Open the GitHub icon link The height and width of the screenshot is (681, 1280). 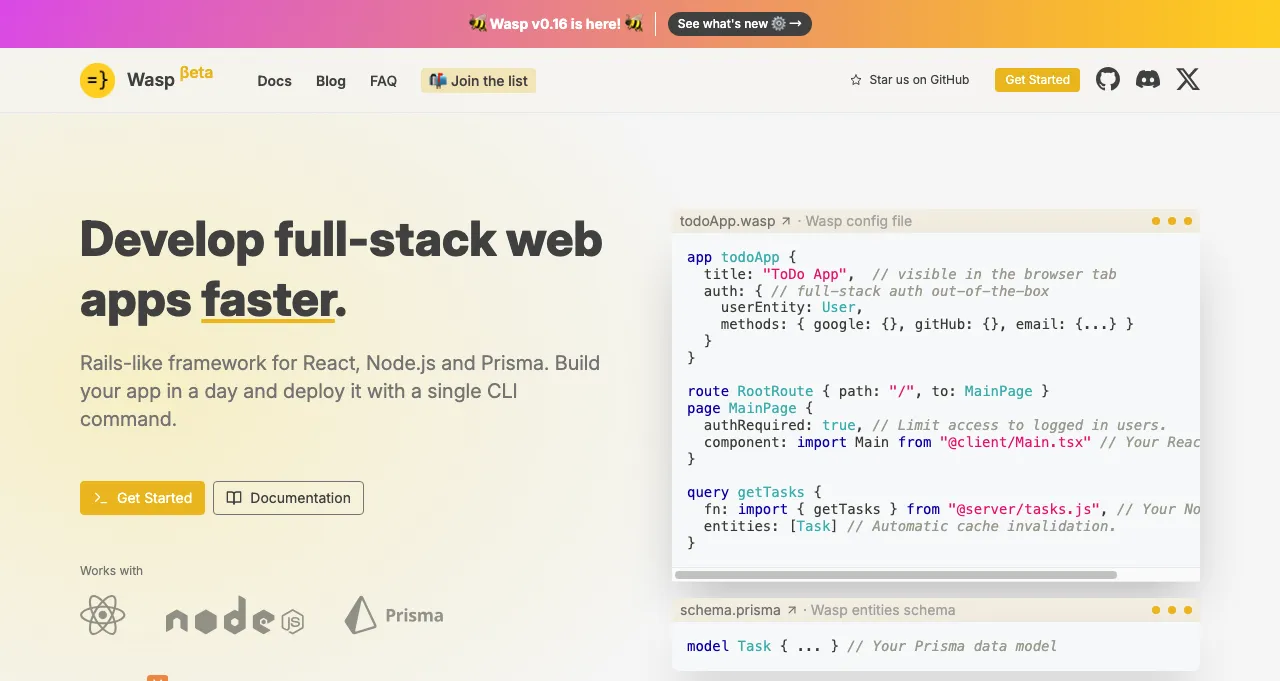point(1108,80)
